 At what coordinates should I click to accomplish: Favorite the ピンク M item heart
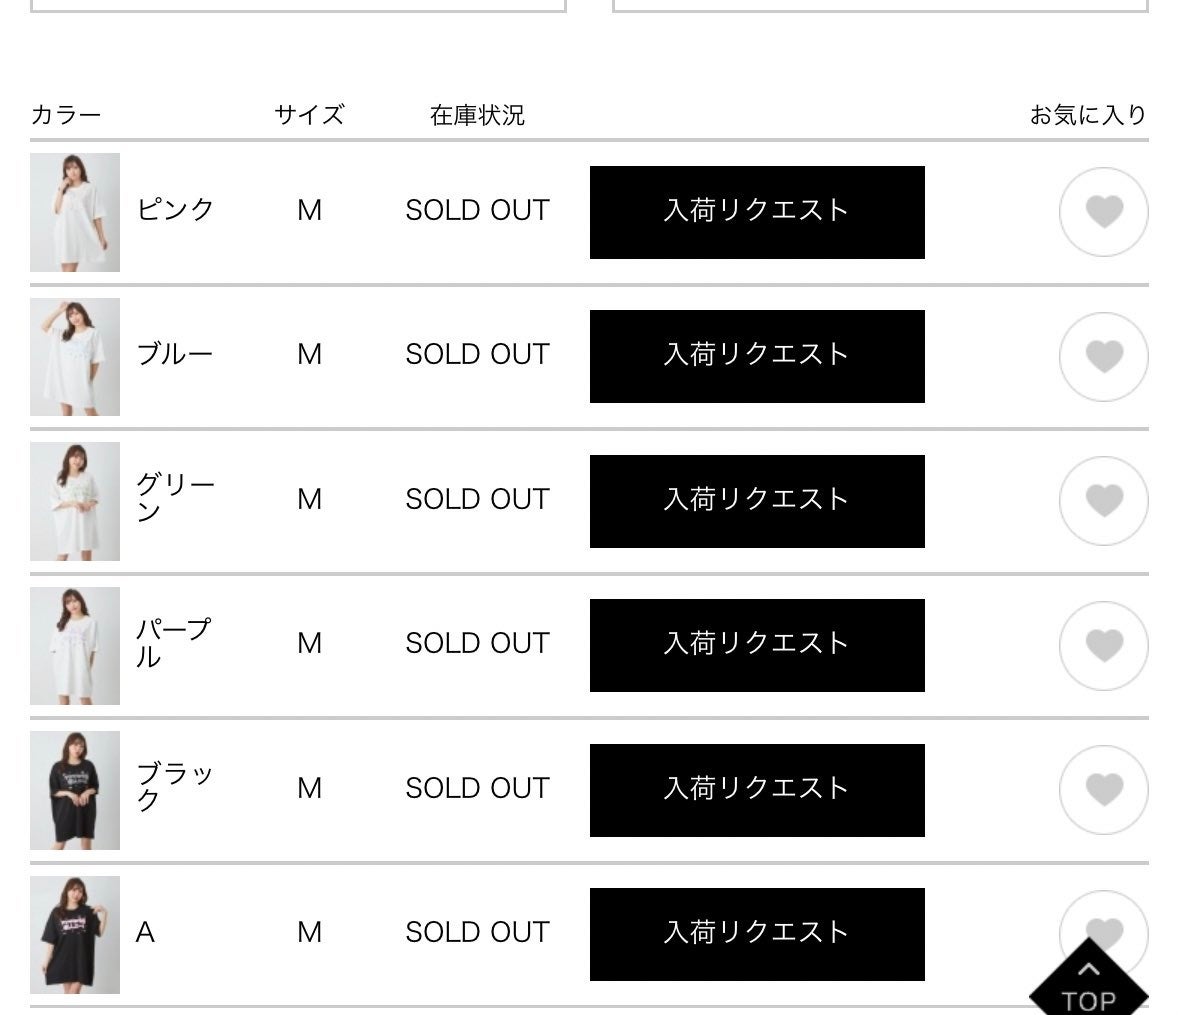point(1104,212)
